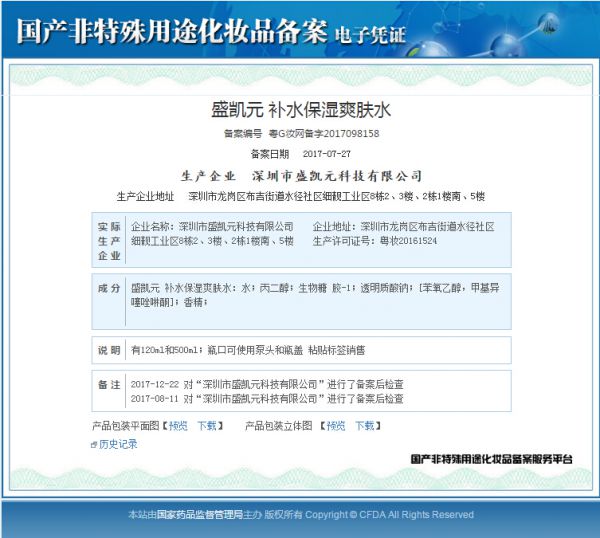Image resolution: width=600 pixels, height=538 pixels.
Task: Open the 历史记录 link
Action: tap(118, 444)
